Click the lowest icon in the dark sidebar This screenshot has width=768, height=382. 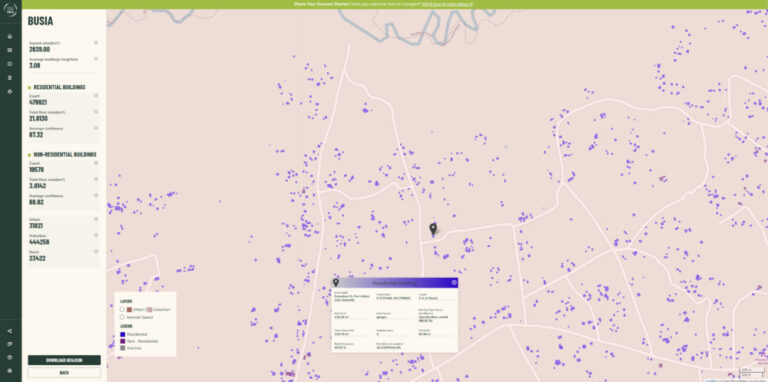click(10, 371)
